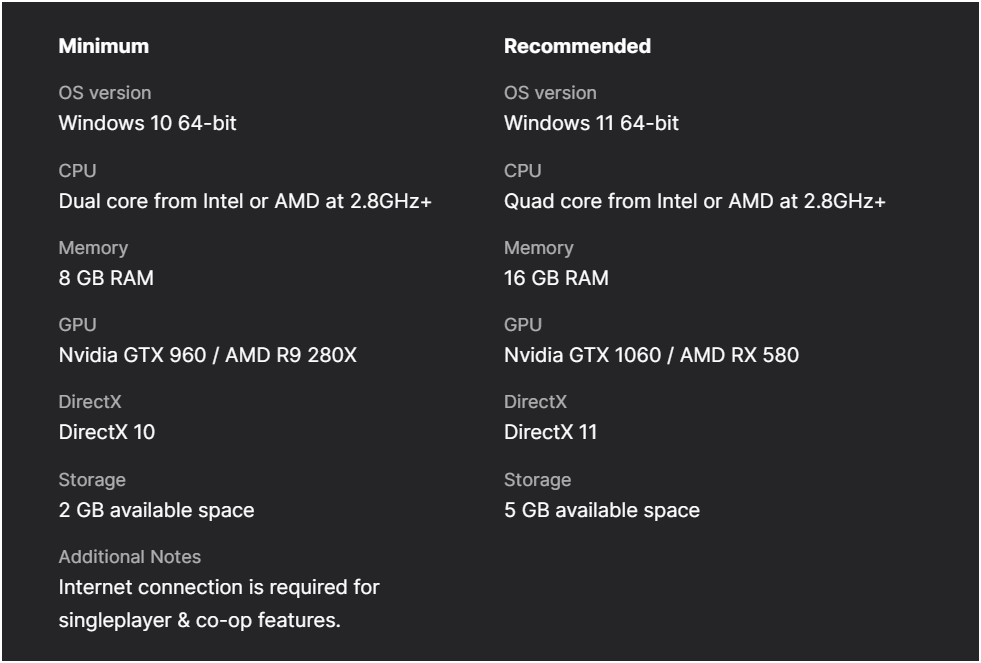Select the Windows 10 64-bit text
The width and height of the screenshot is (981, 663).
click(148, 123)
